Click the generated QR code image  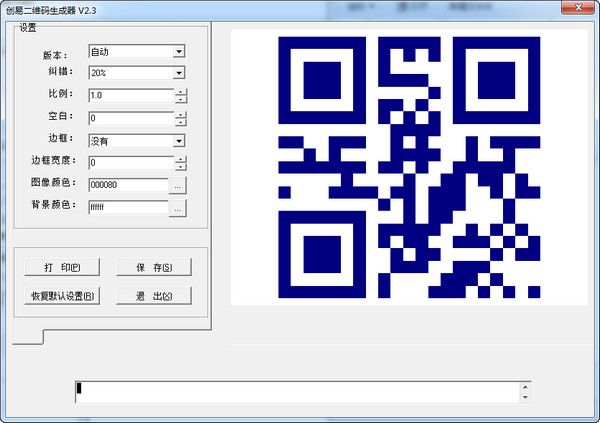[x=409, y=167]
